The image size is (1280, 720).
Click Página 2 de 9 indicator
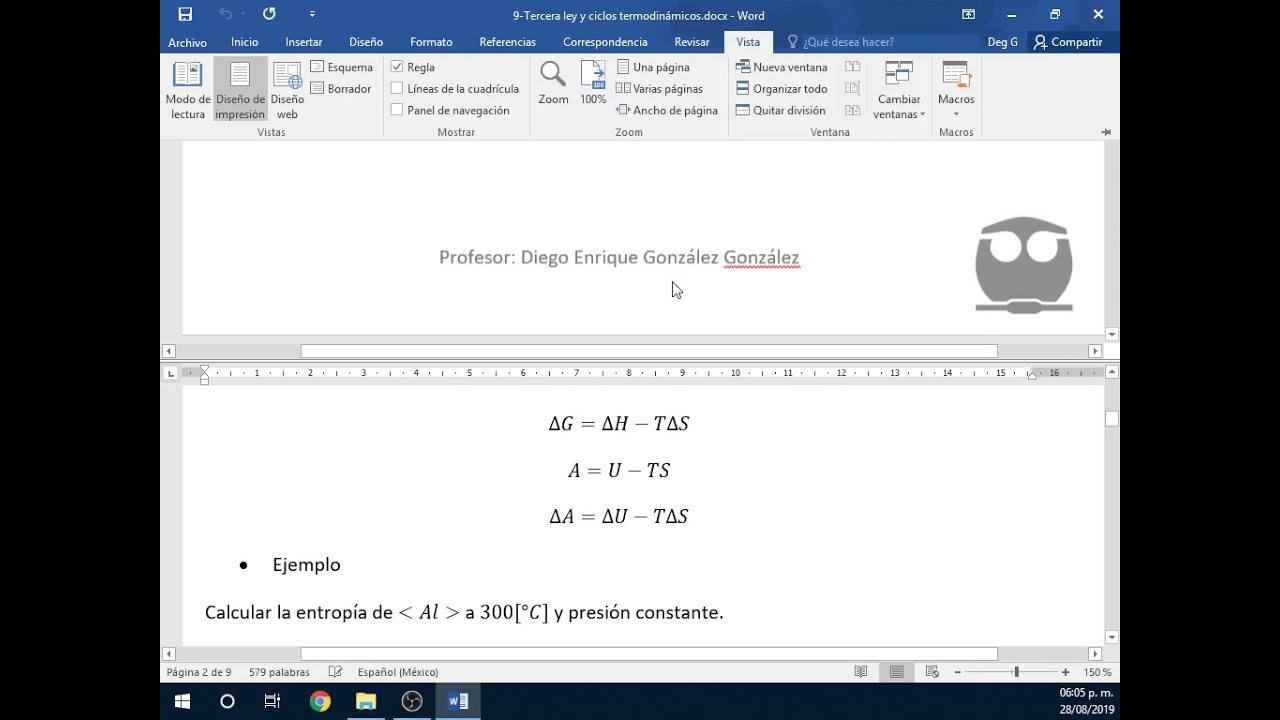199,672
